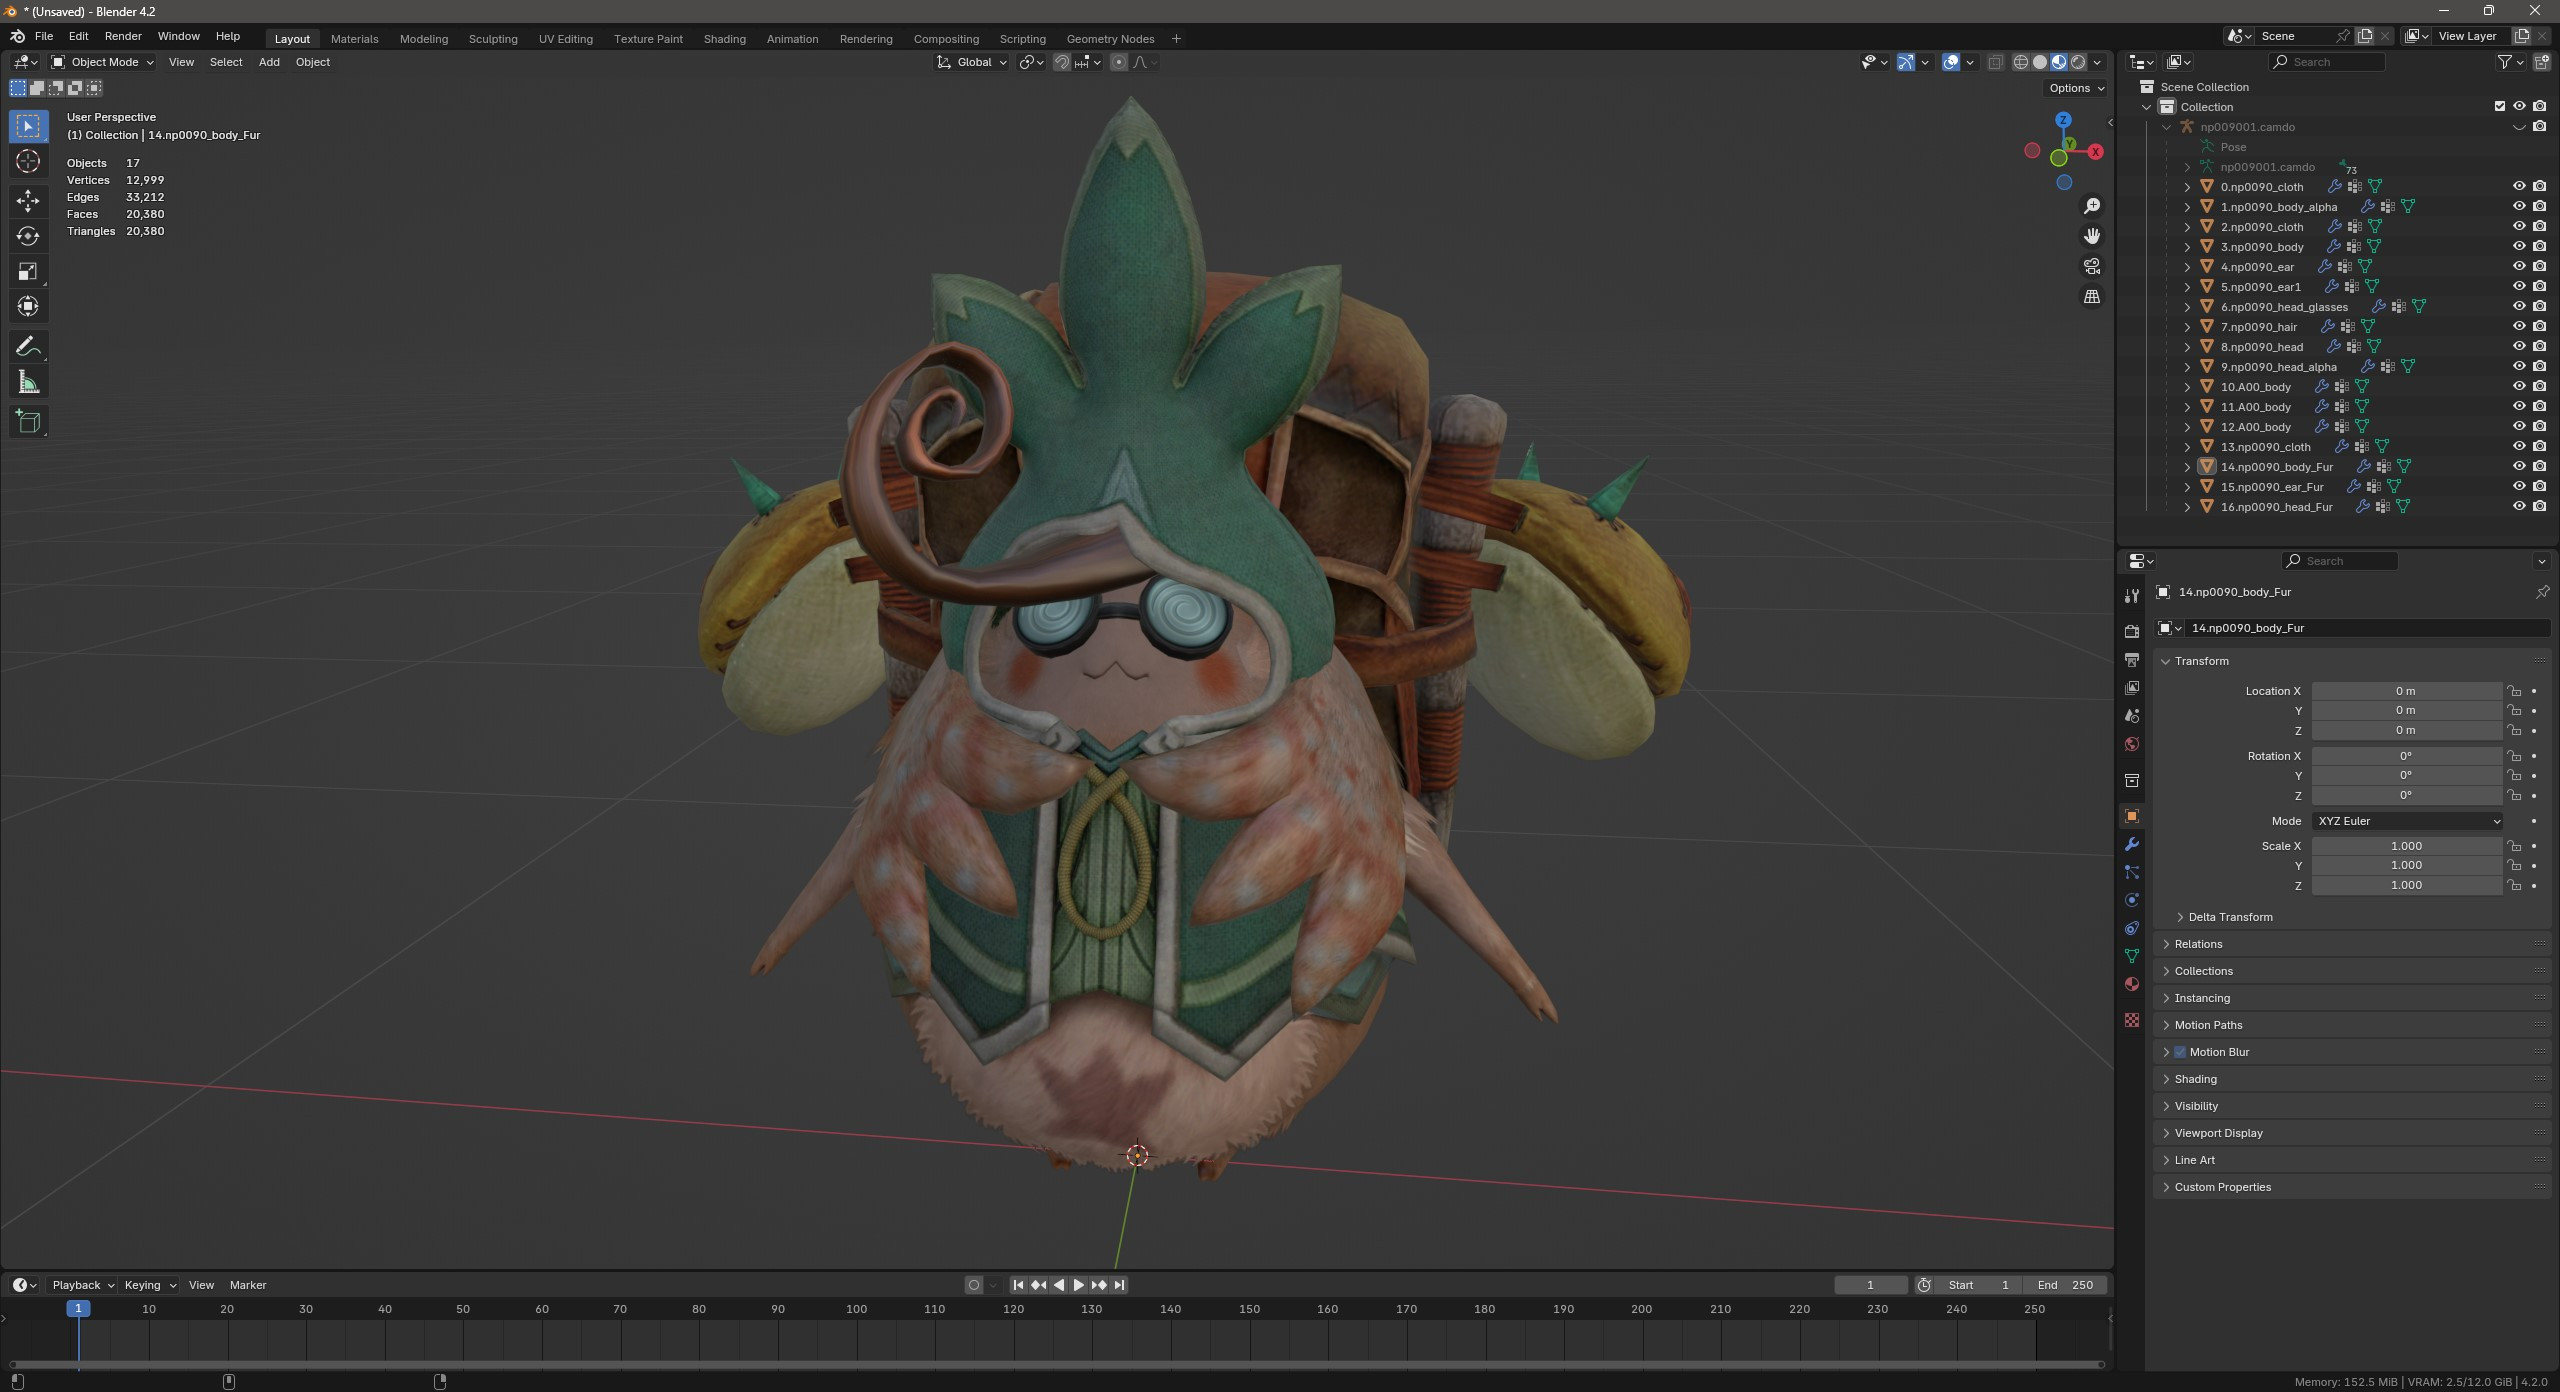Image resolution: width=2560 pixels, height=1392 pixels.
Task: Open the XYZ Euler rotation mode dropdown
Action: (x=2406, y=820)
